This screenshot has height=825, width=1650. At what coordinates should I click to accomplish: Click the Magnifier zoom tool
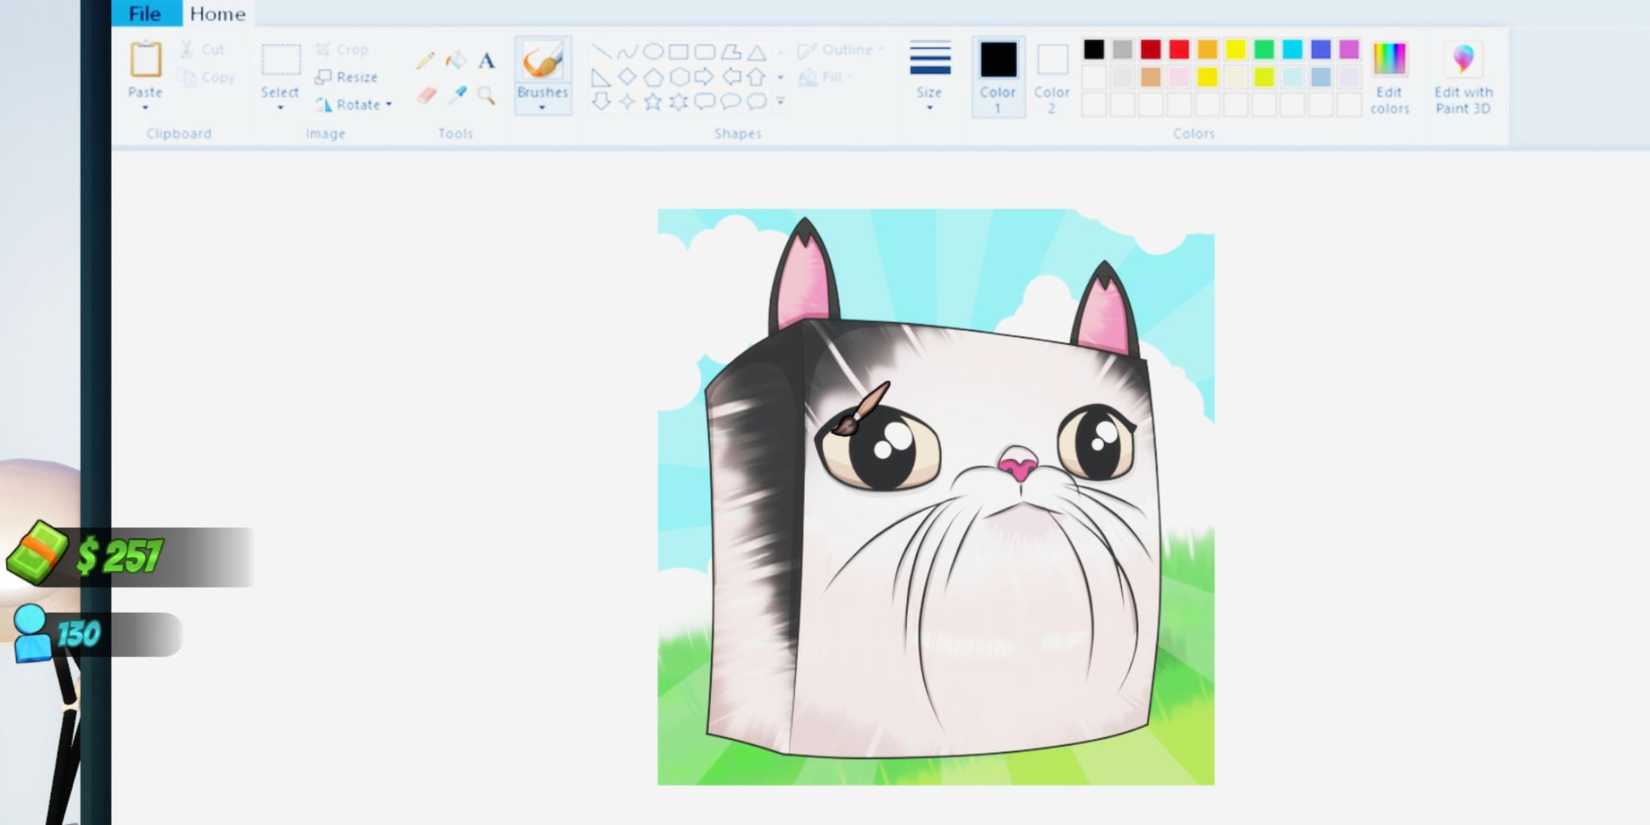point(487,96)
